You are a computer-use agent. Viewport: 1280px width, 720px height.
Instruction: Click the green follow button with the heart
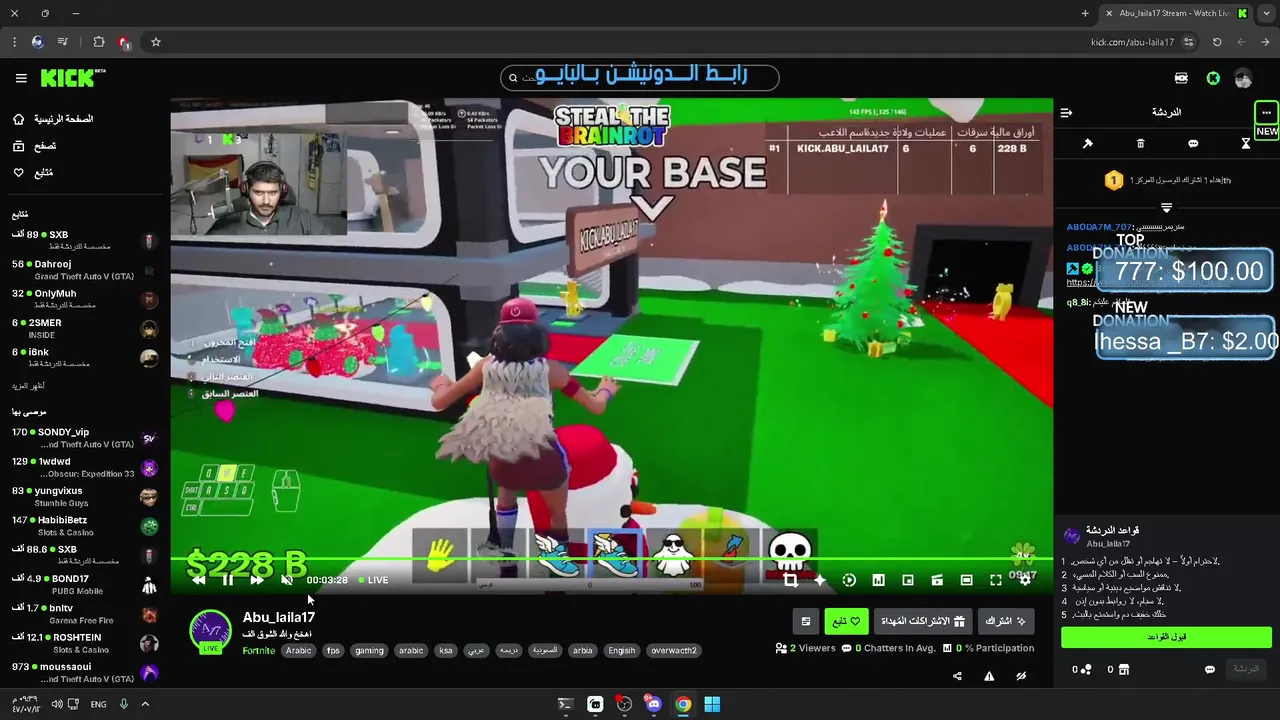[846, 621]
